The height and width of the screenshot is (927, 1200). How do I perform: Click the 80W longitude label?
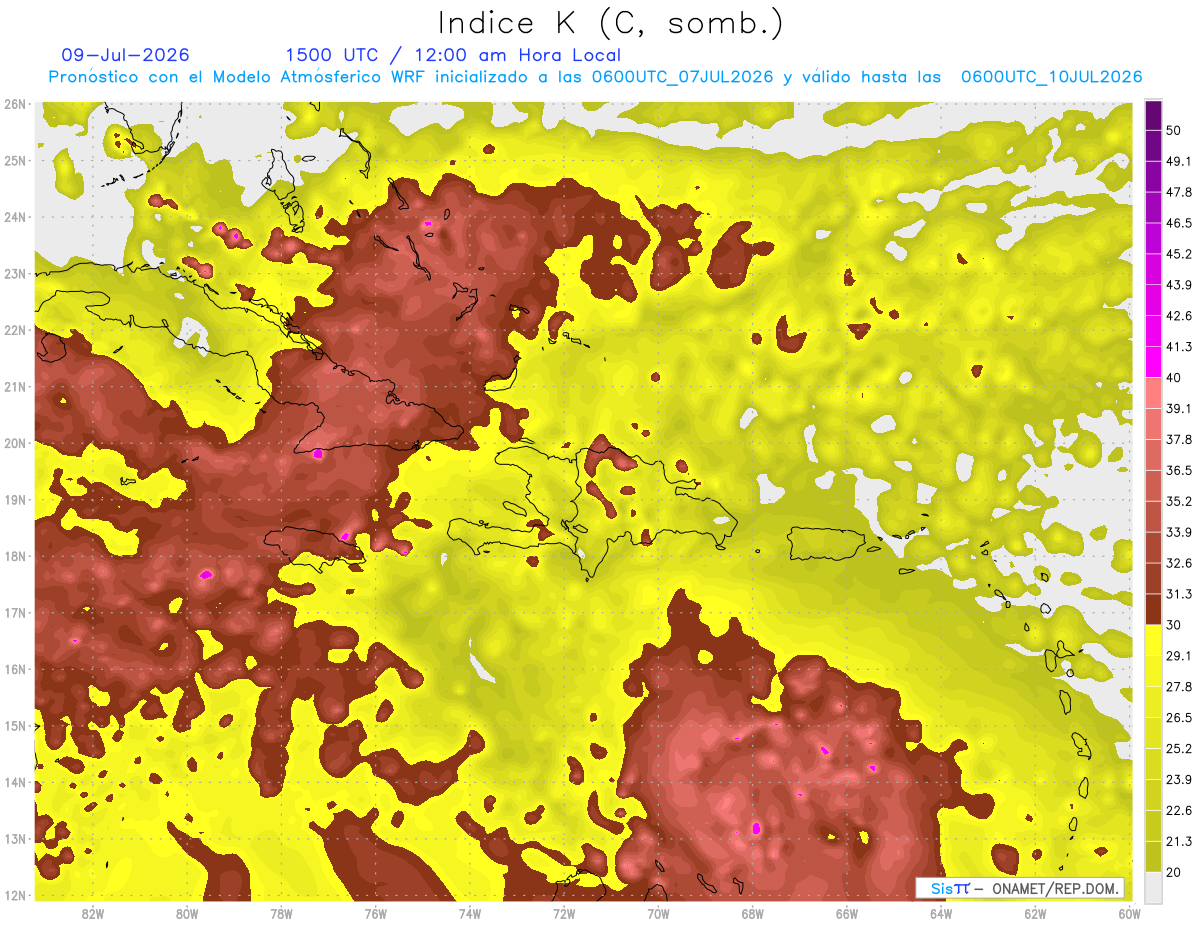pyautogui.click(x=187, y=913)
